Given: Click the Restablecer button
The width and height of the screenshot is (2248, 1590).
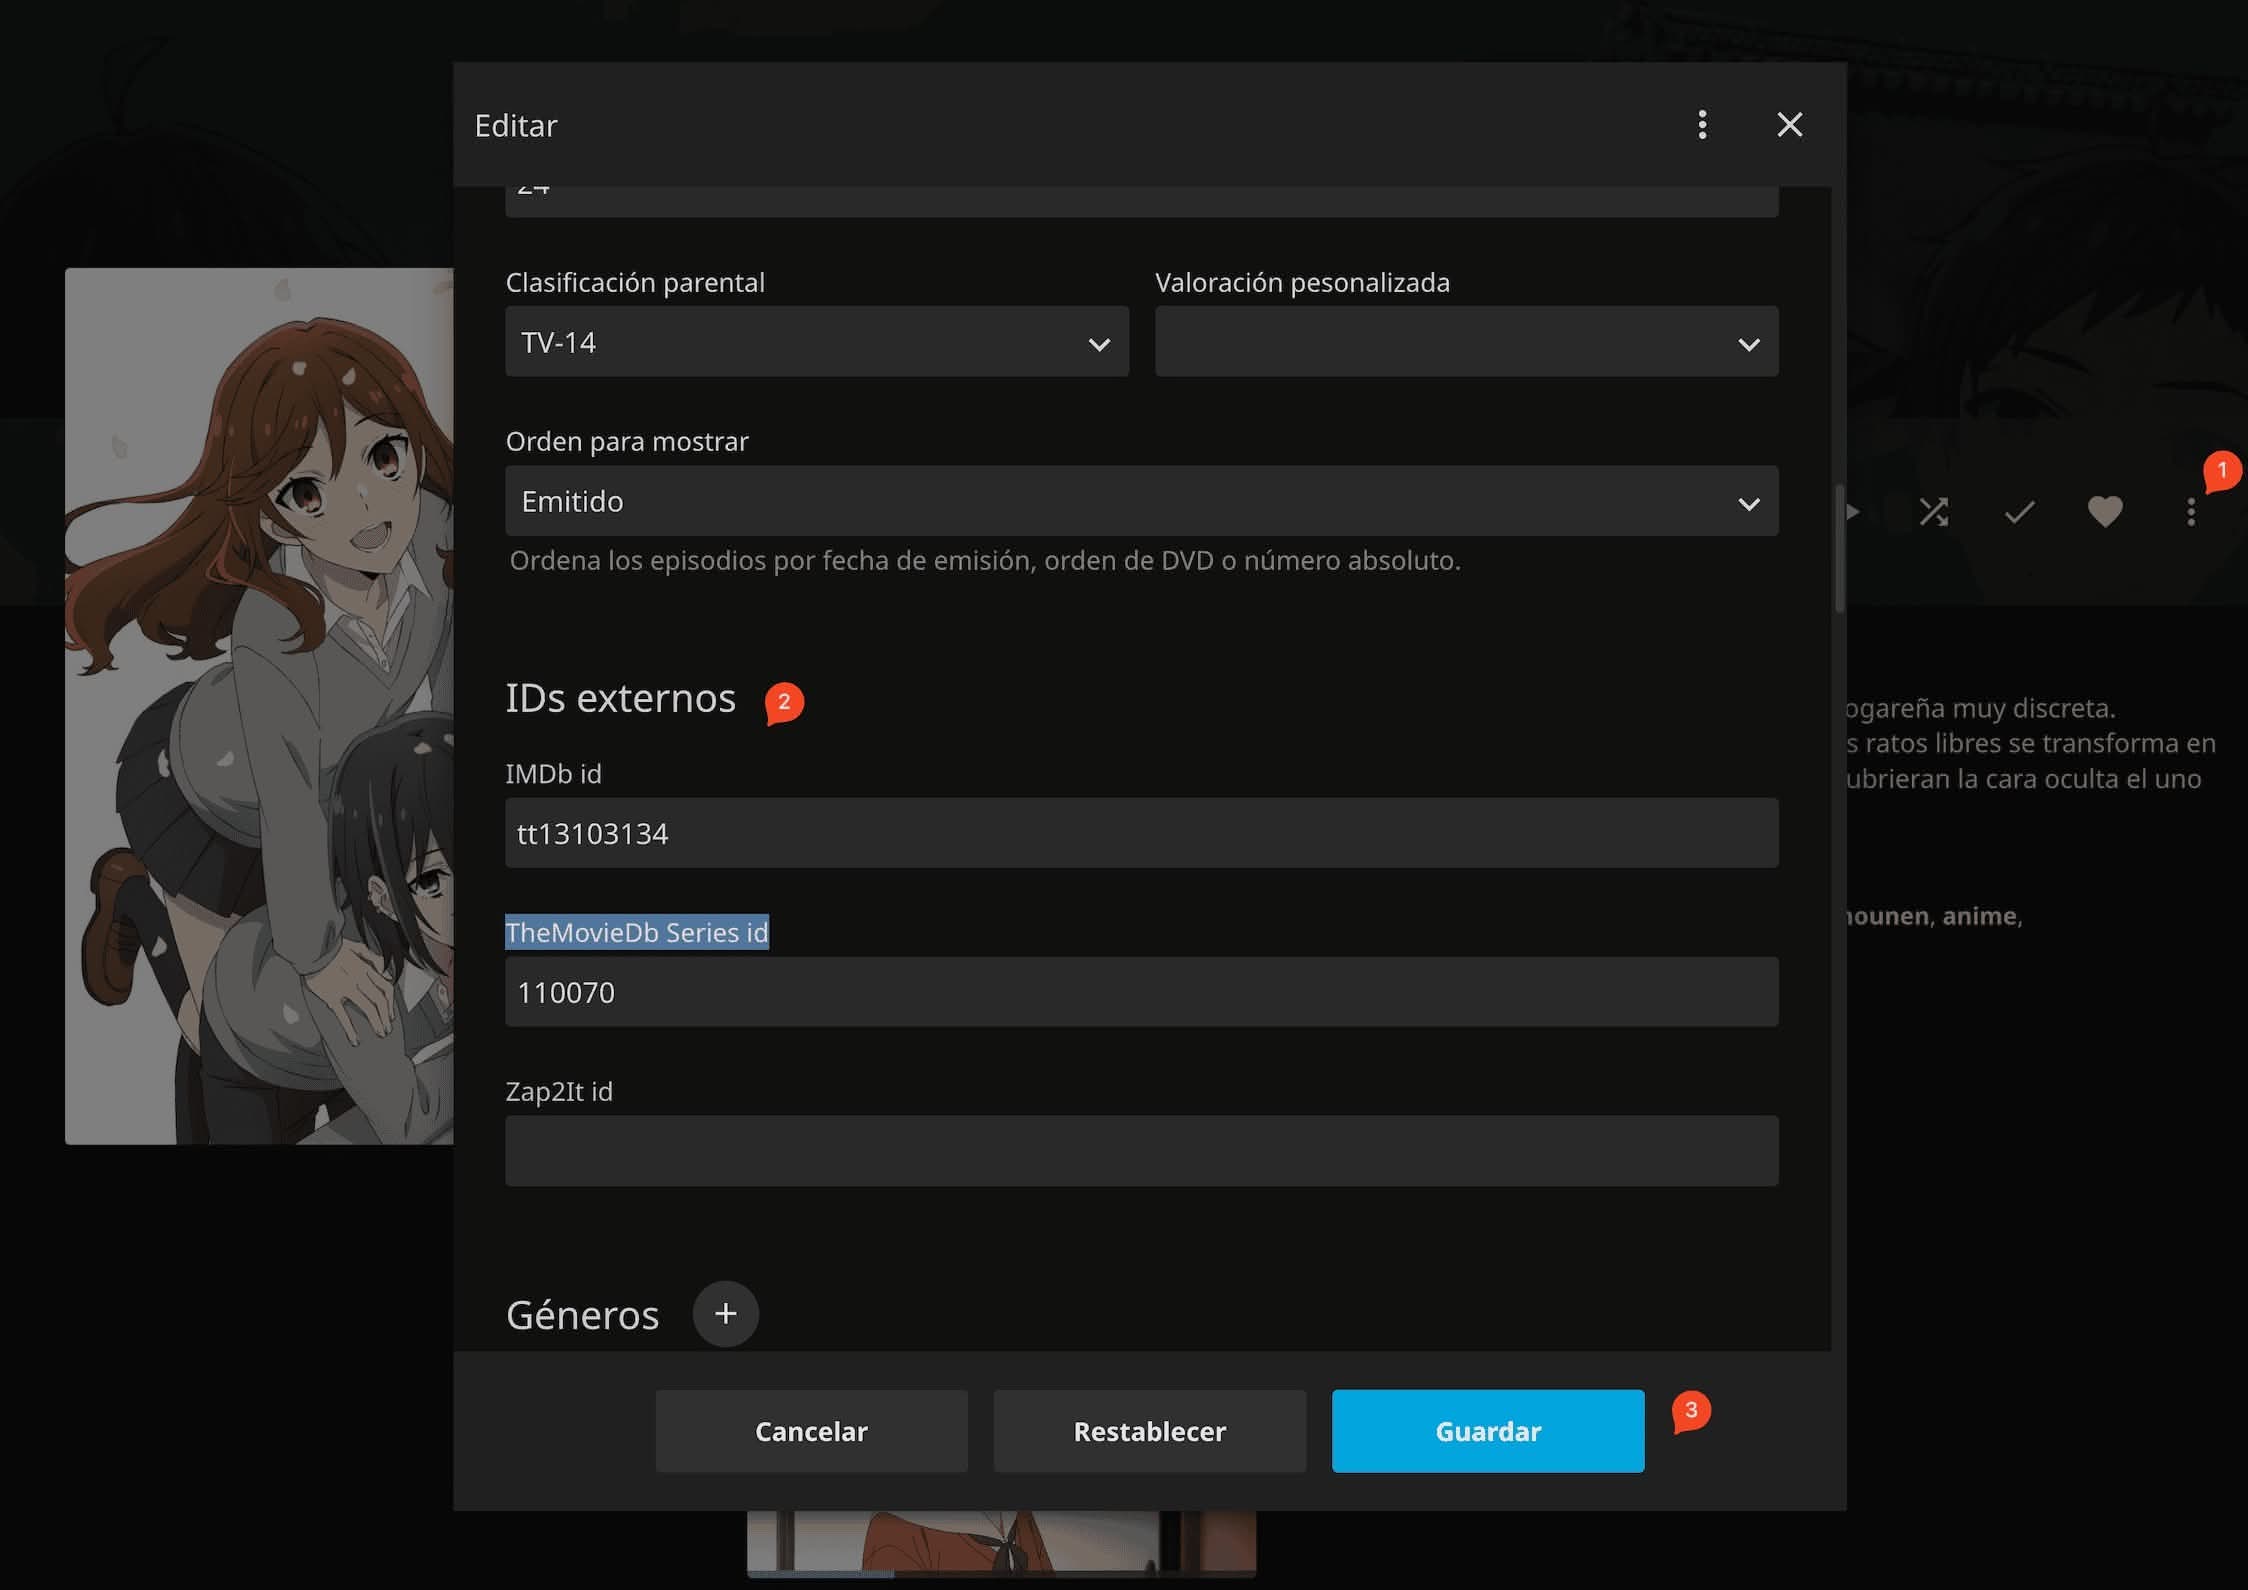Looking at the screenshot, I should tap(1149, 1431).
